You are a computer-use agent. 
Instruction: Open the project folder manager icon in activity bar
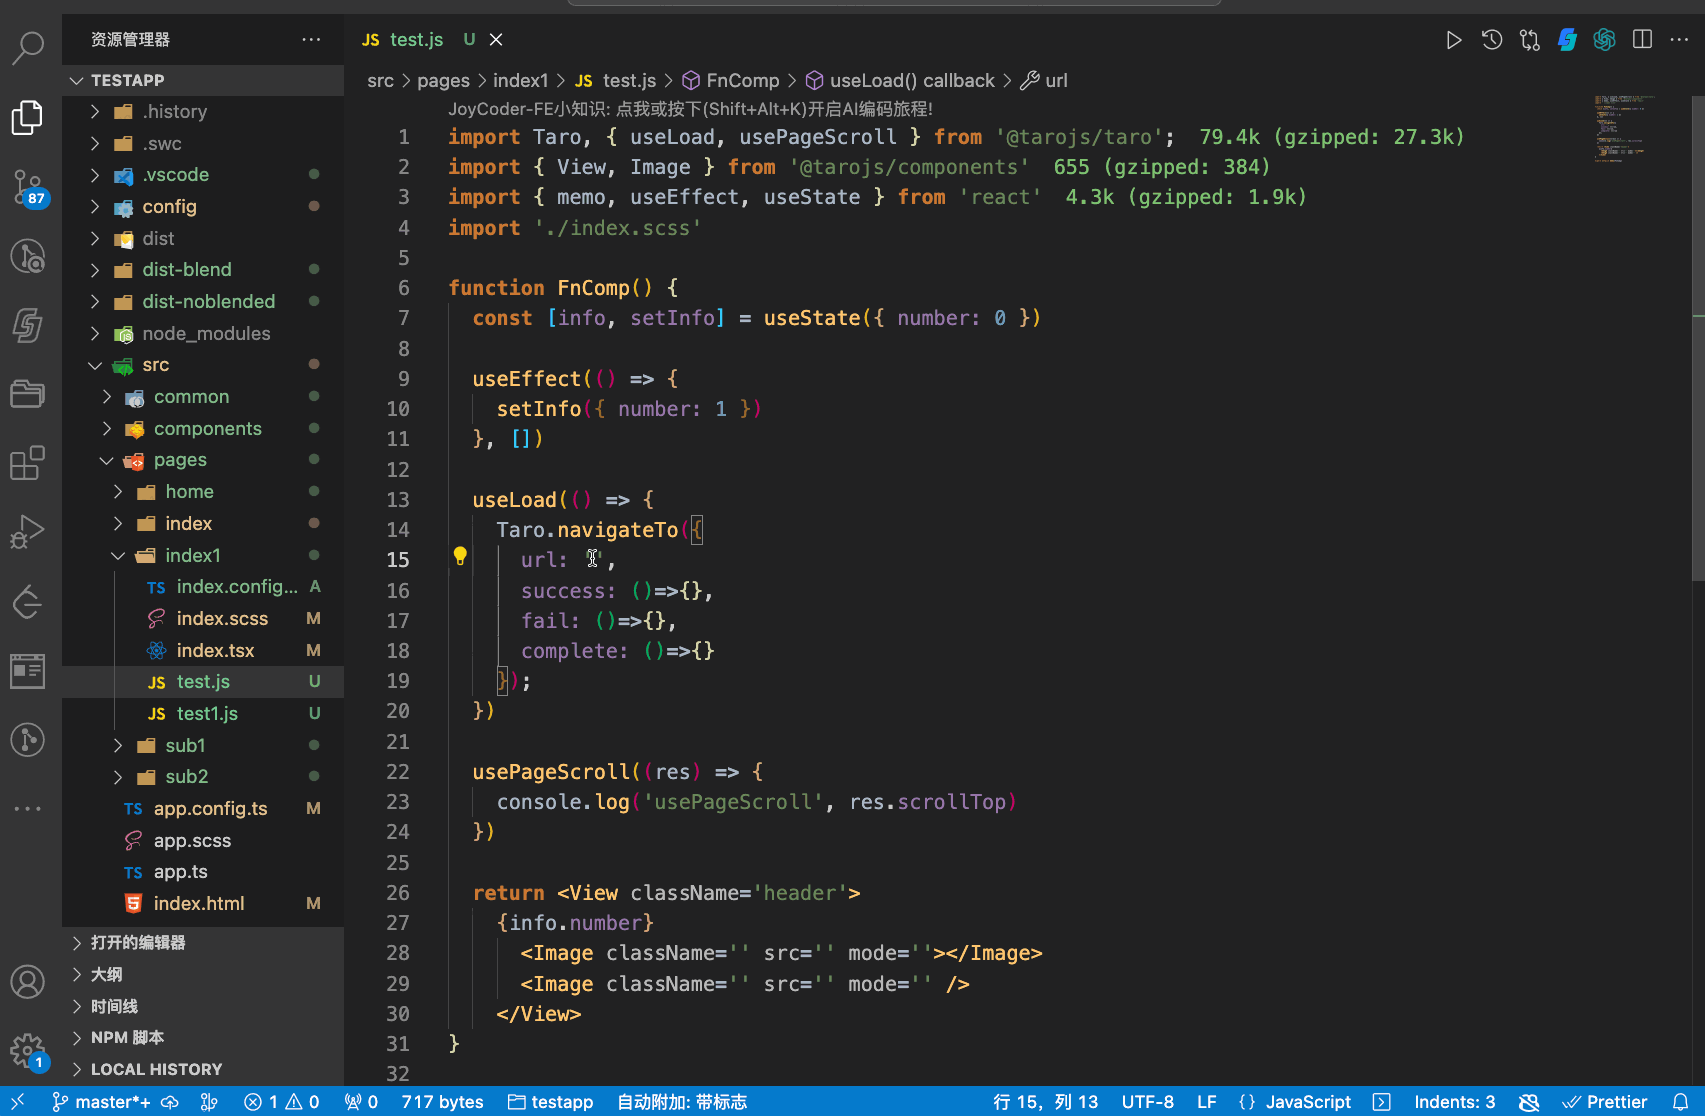[x=28, y=394]
